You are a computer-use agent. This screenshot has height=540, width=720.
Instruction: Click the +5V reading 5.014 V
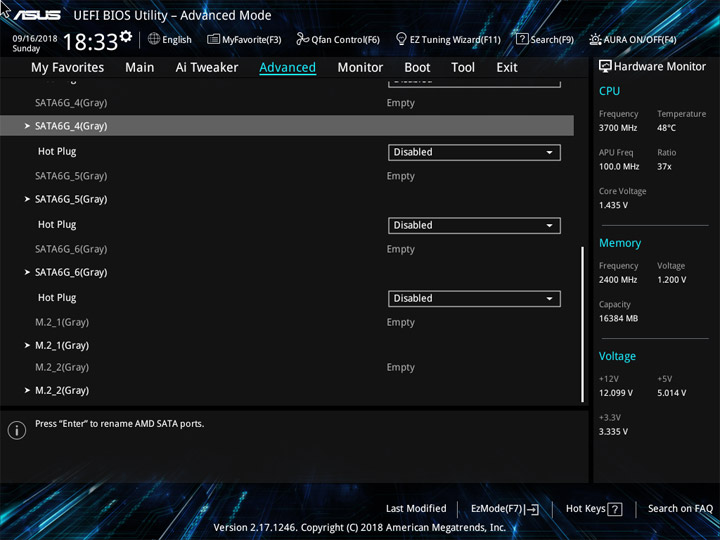tap(671, 393)
